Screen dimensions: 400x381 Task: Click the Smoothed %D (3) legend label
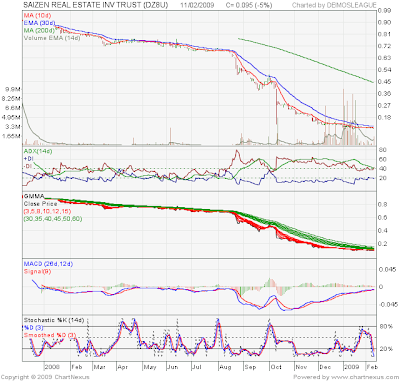50,335
